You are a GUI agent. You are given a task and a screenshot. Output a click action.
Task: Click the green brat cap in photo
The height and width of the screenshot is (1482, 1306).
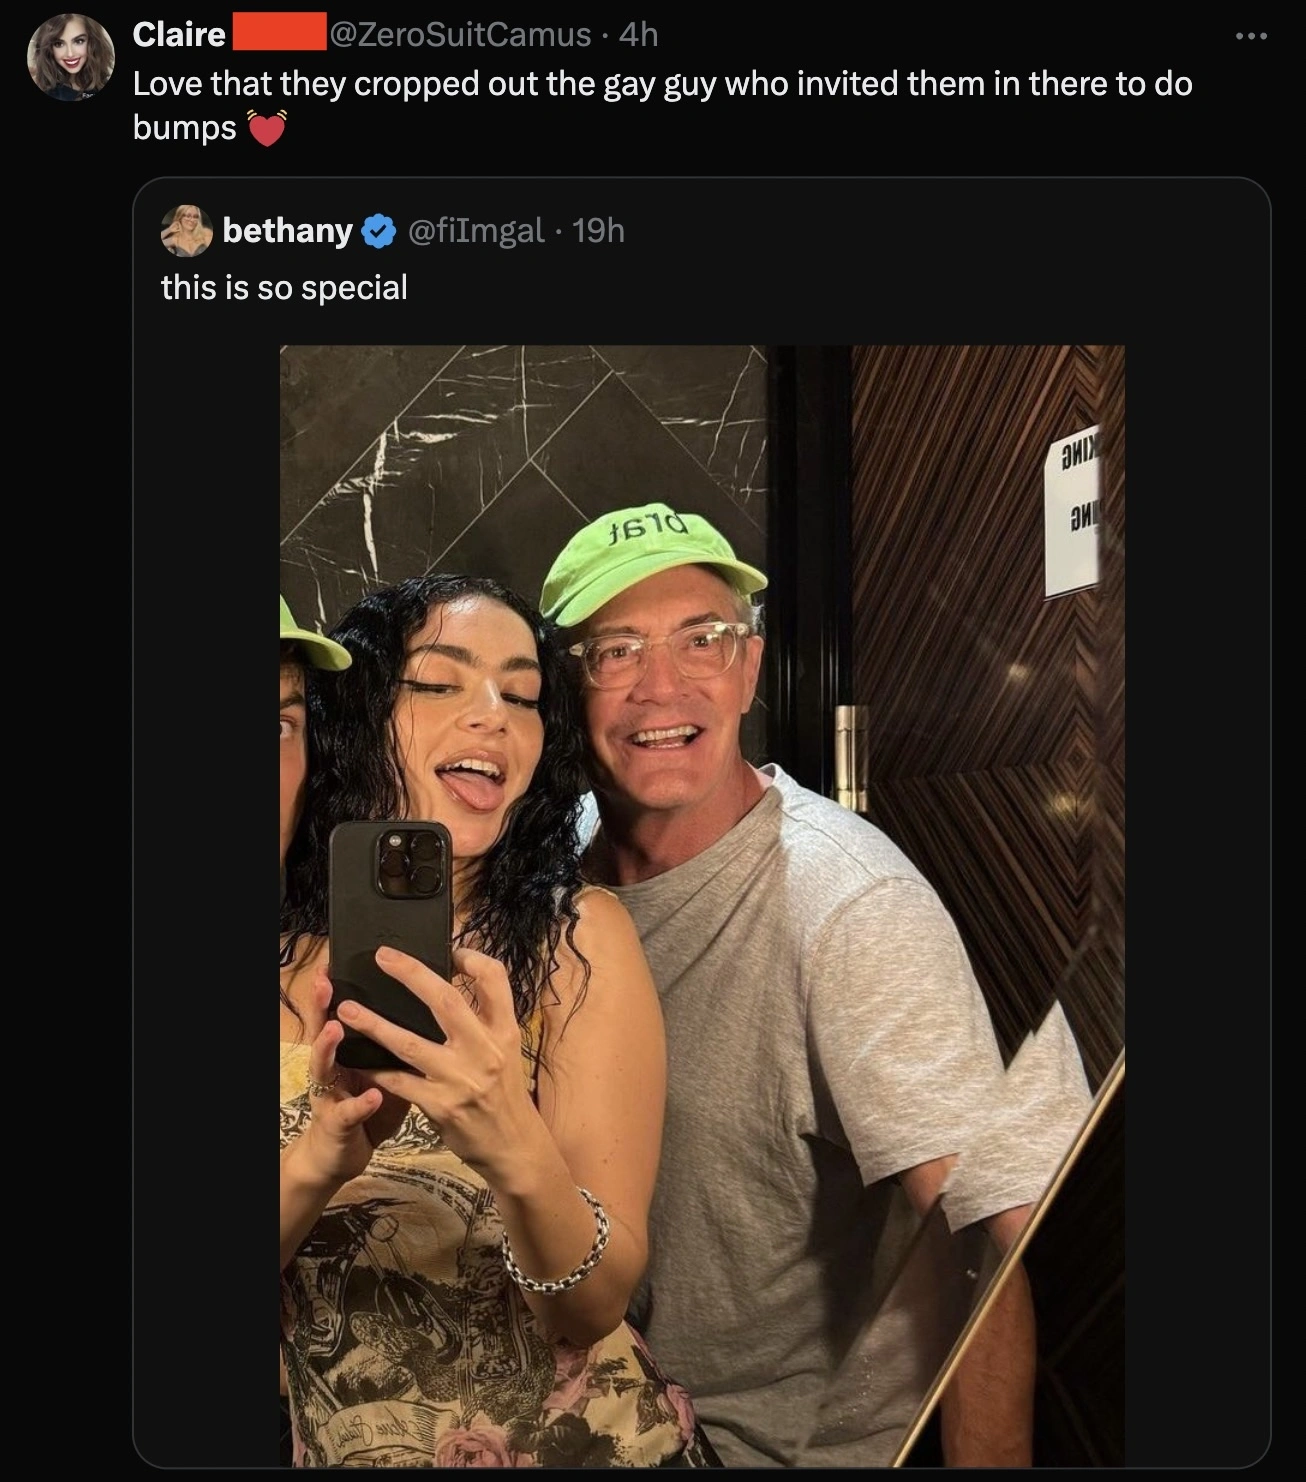648,560
